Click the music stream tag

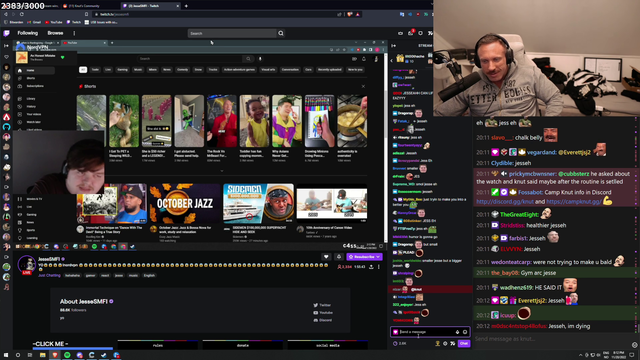(x=133, y=276)
